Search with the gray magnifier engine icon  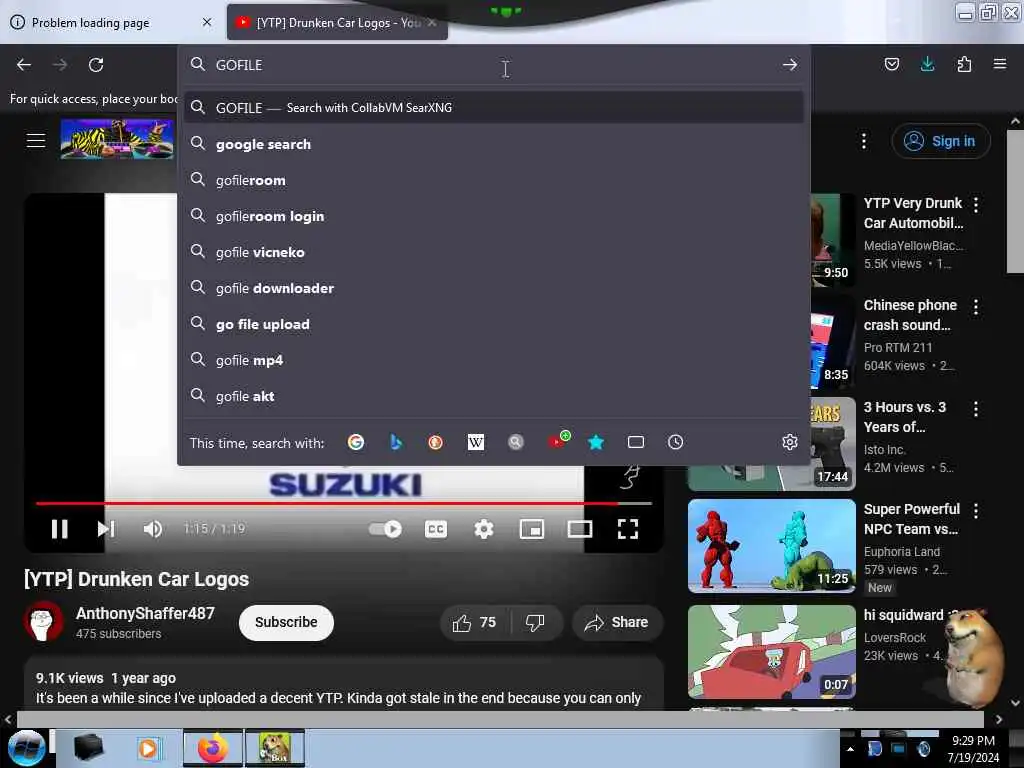516,442
